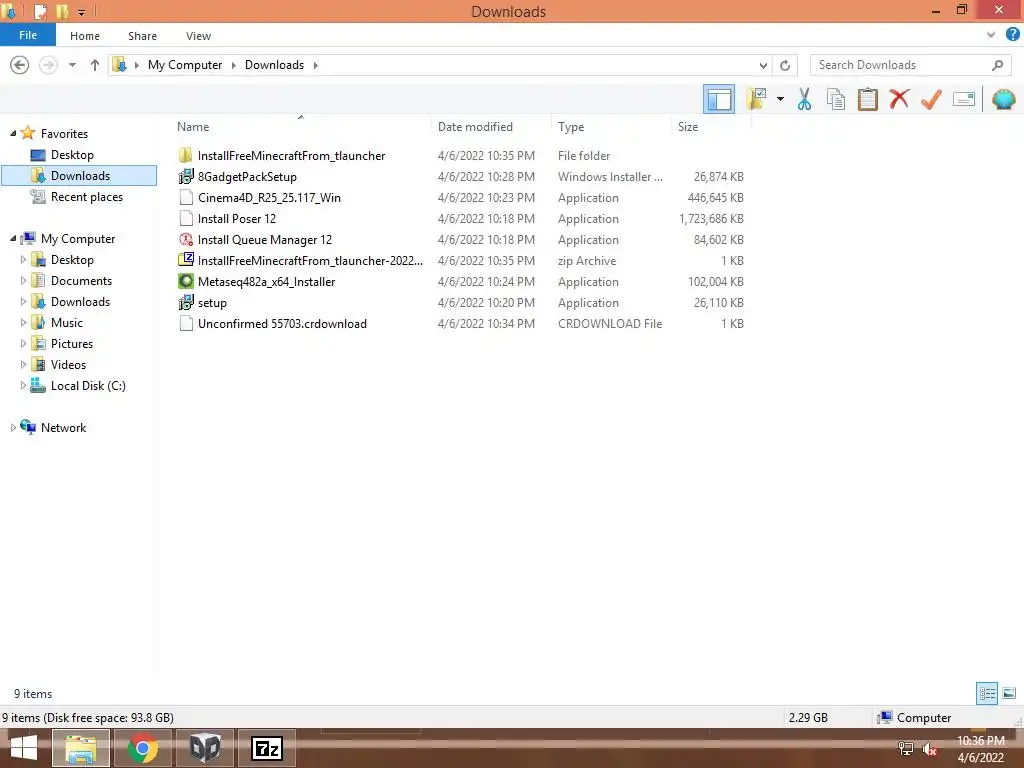Click File Explorer on the taskbar

[80, 748]
